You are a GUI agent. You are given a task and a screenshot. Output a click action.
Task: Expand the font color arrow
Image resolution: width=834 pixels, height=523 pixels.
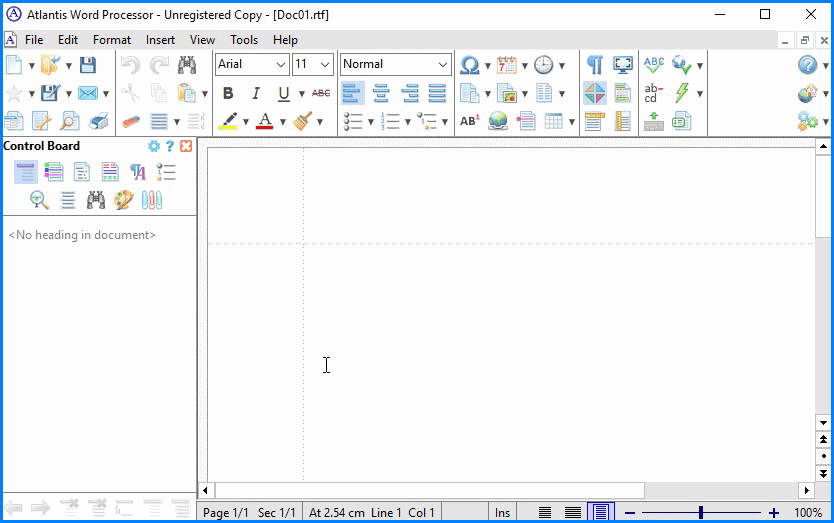click(x=283, y=122)
